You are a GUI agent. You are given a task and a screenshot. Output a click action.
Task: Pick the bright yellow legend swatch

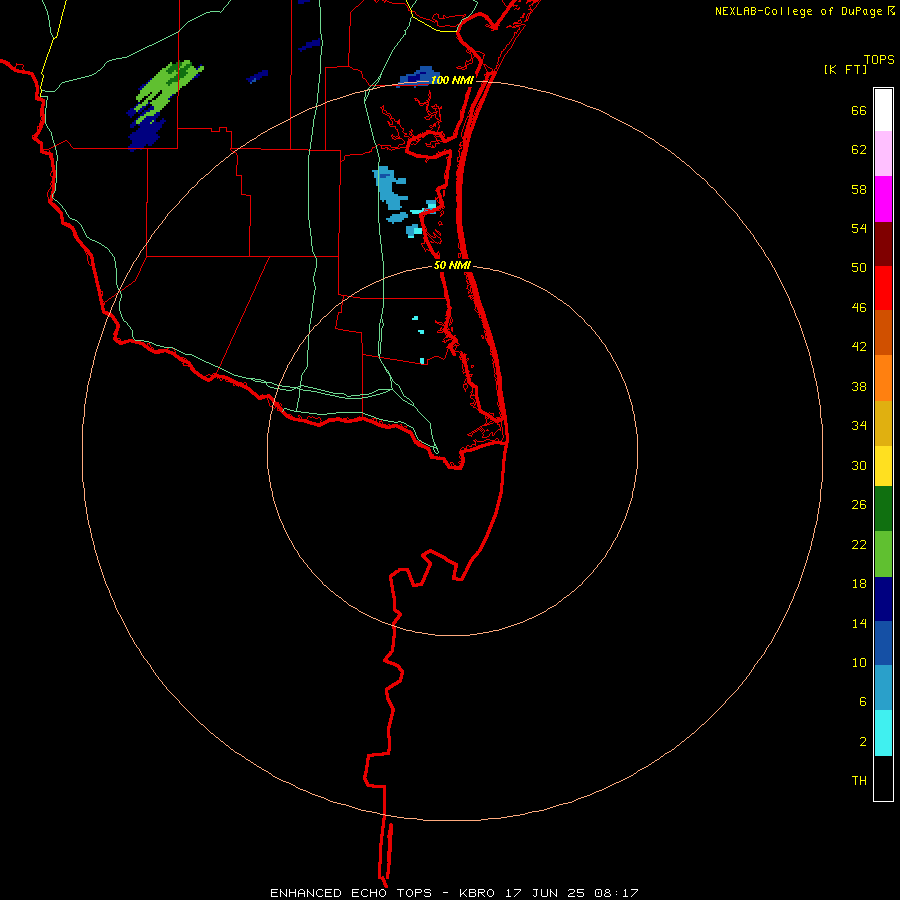[x=883, y=465]
